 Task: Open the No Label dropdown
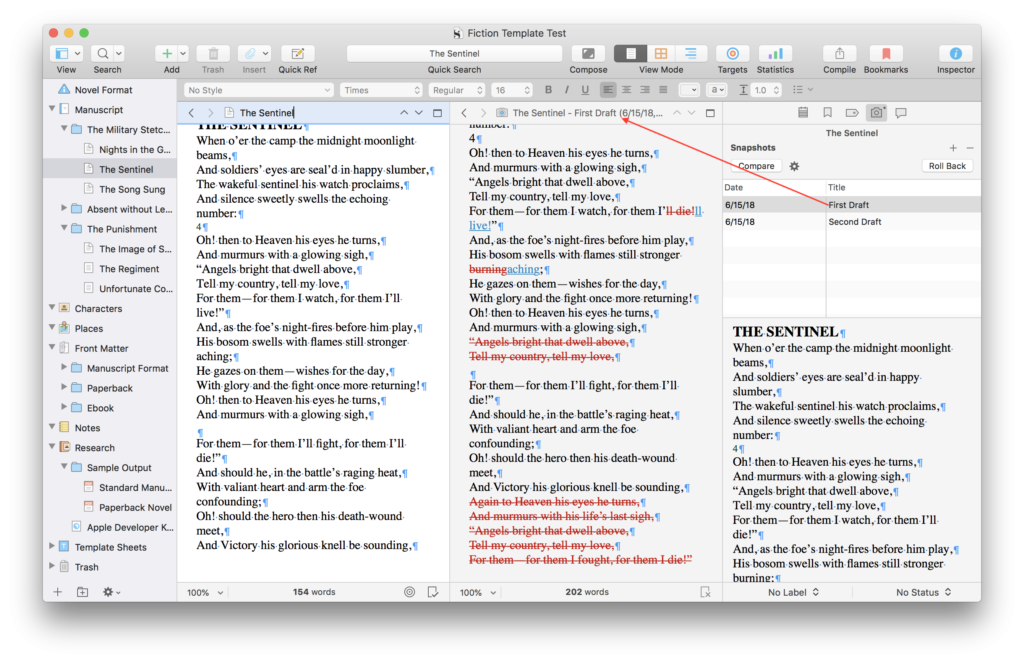click(793, 592)
